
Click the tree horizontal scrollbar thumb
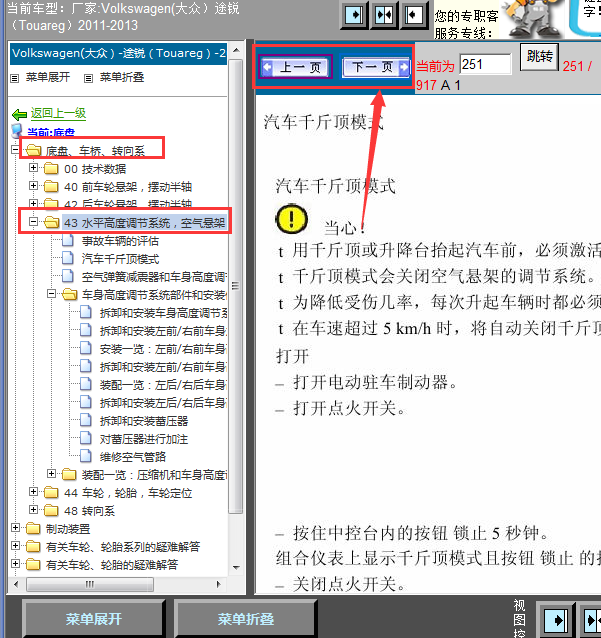point(90,584)
